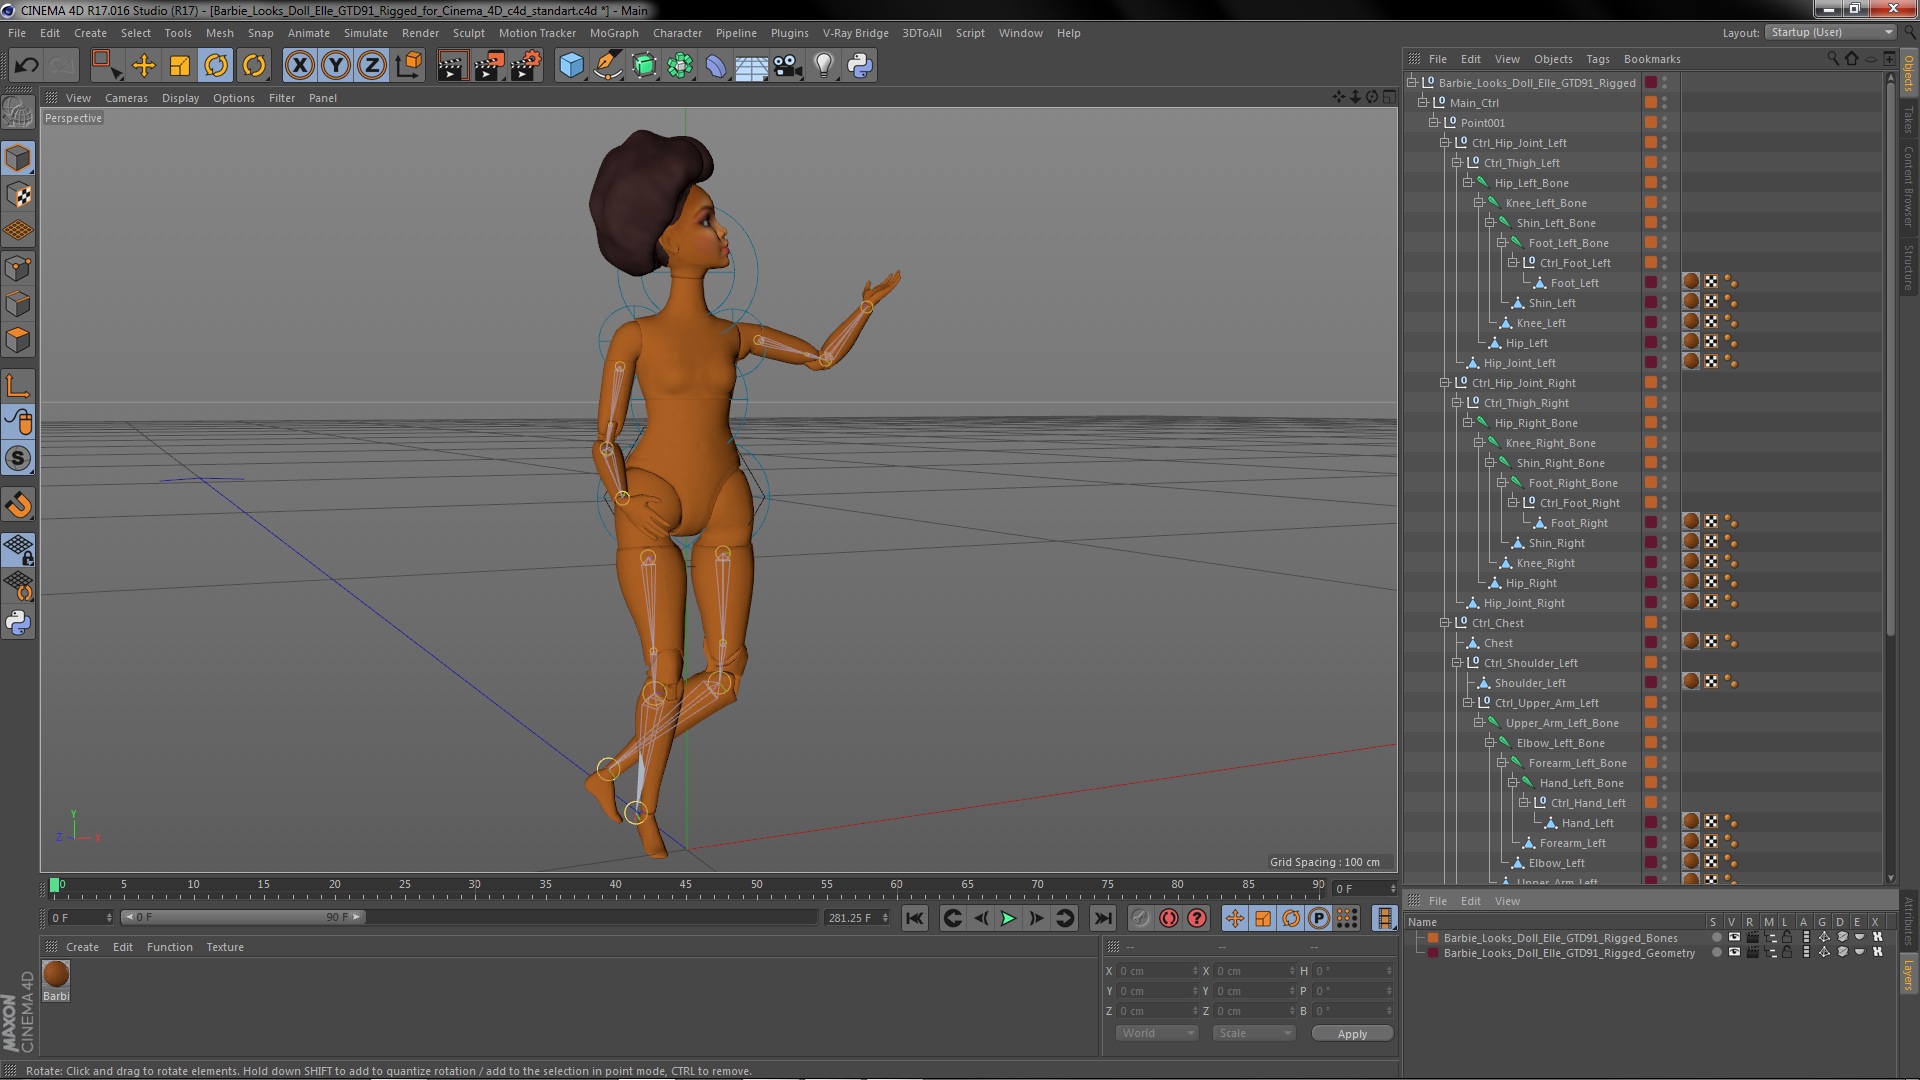Enable Texture mode in left sidebar
Image resolution: width=1920 pixels, height=1080 pixels.
pyautogui.click(x=18, y=194)
